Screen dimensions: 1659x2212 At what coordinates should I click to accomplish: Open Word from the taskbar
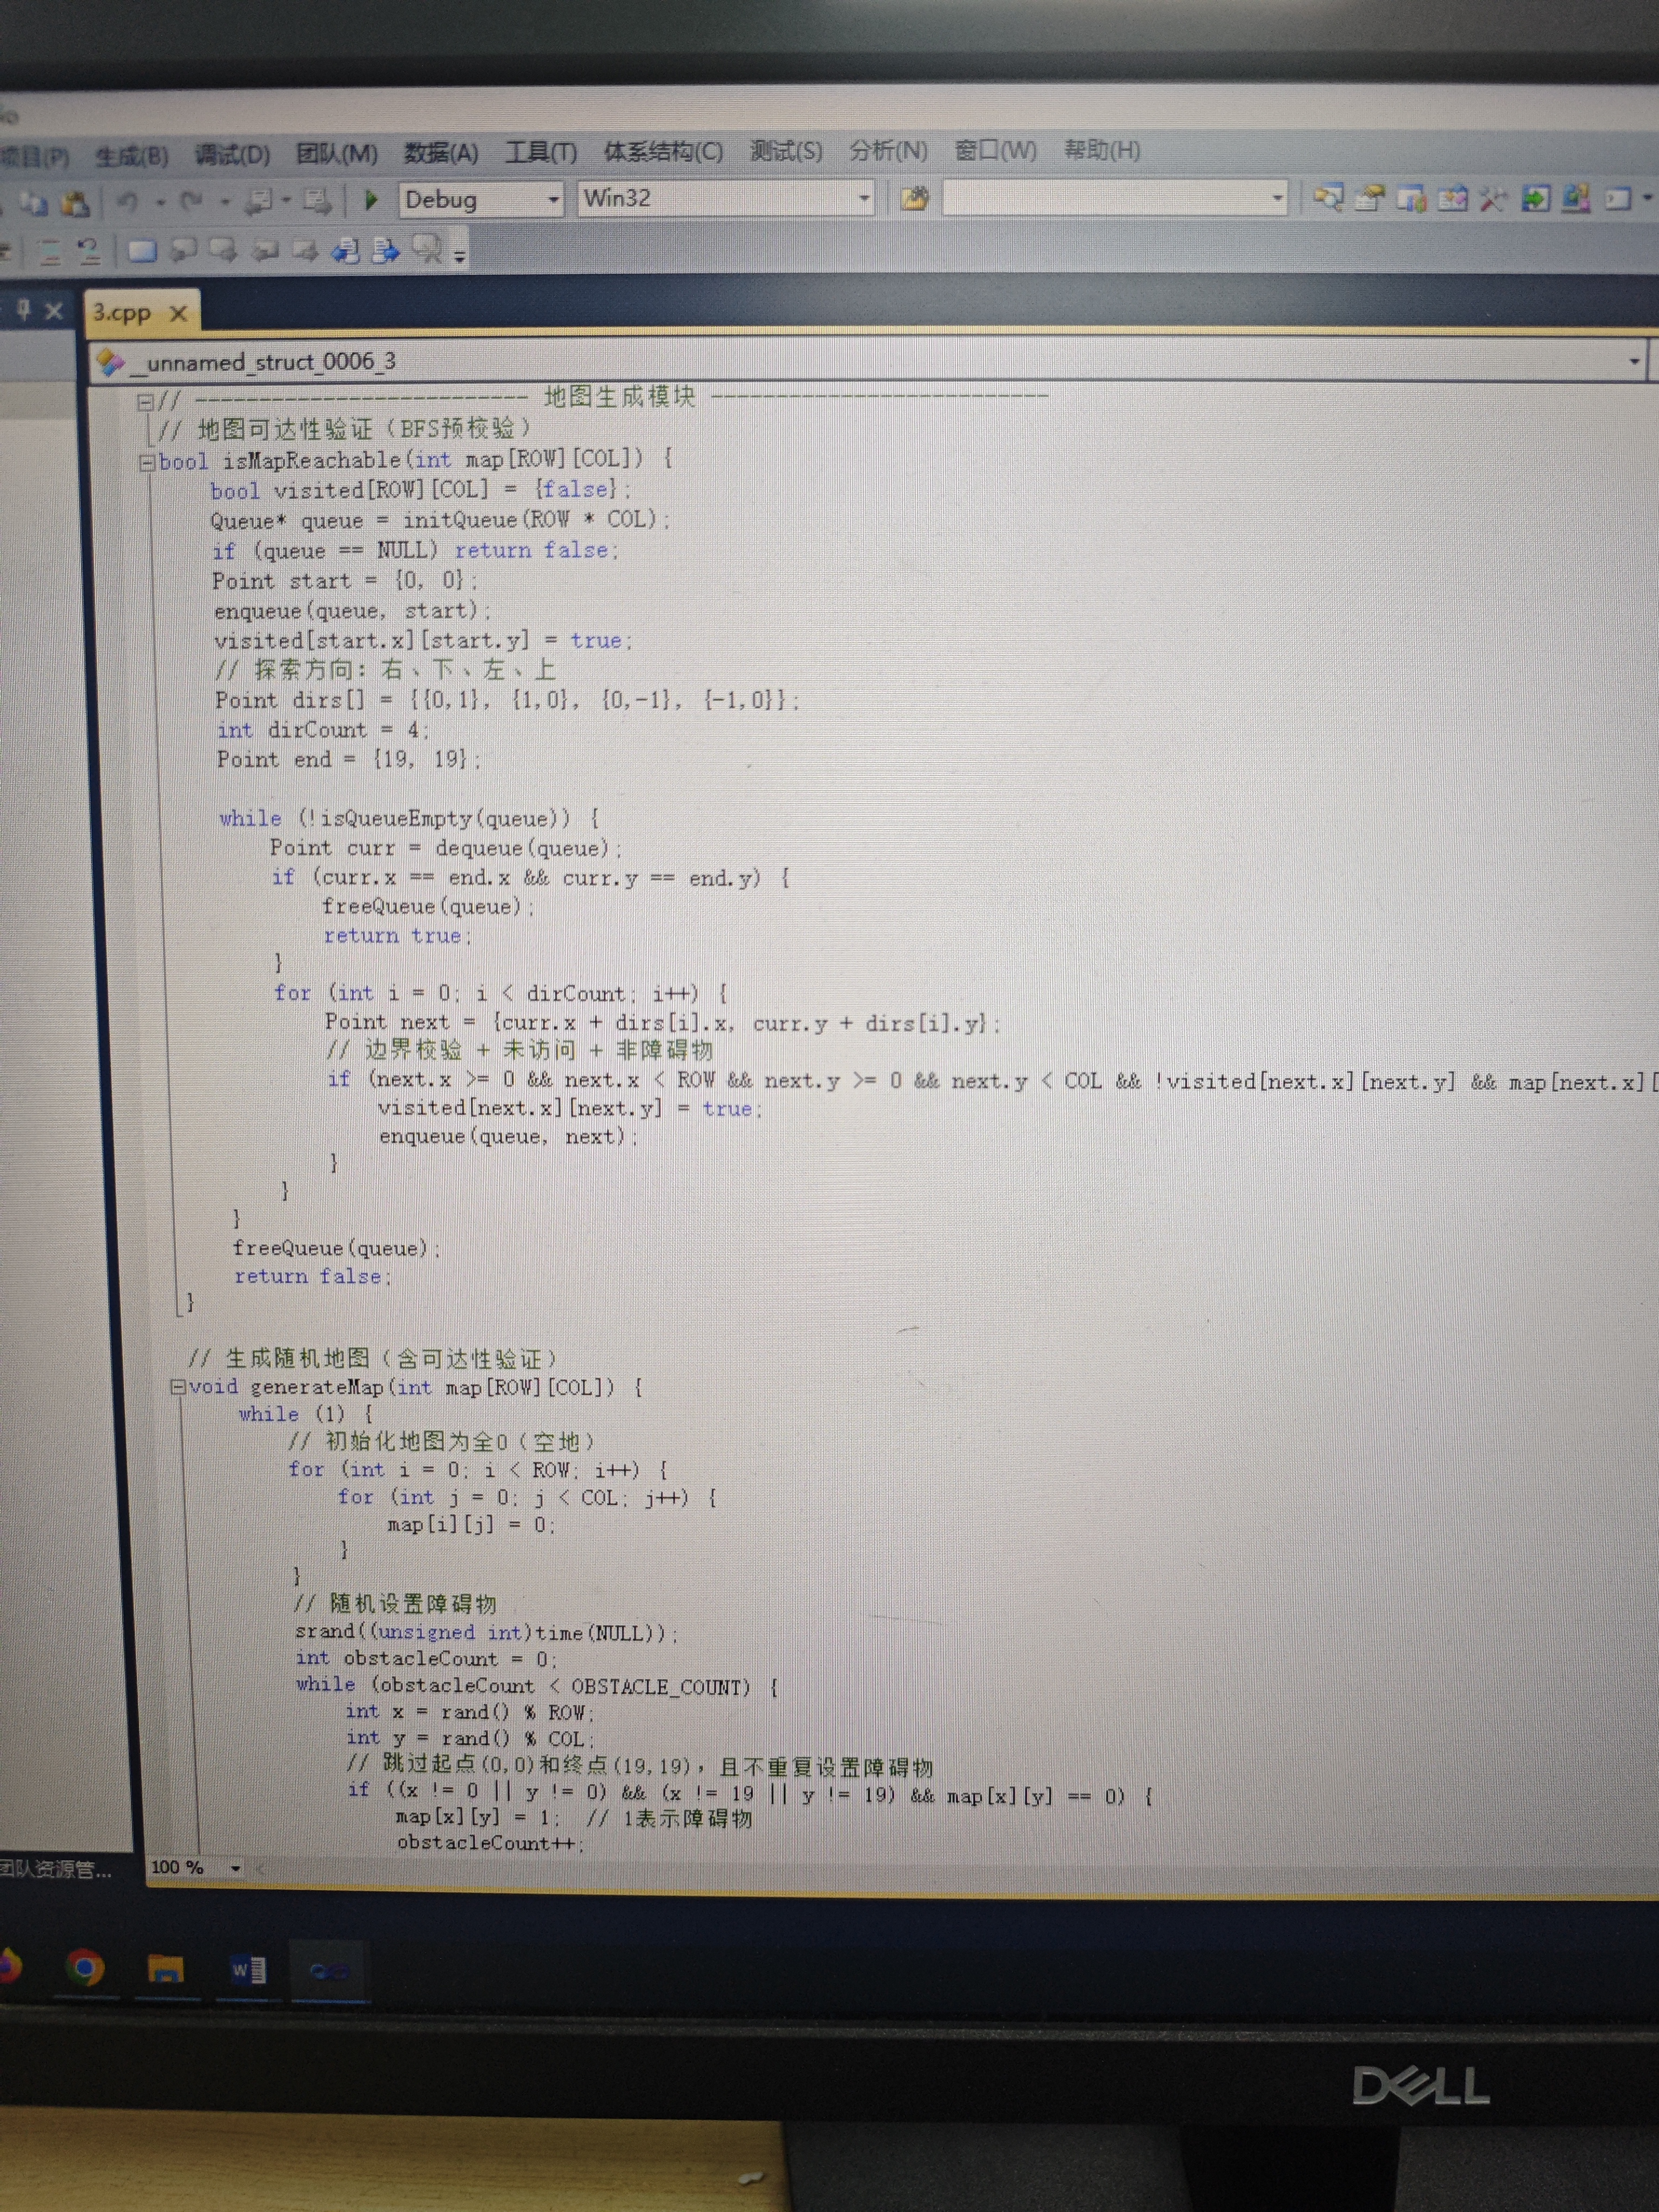coord(247,1969)
